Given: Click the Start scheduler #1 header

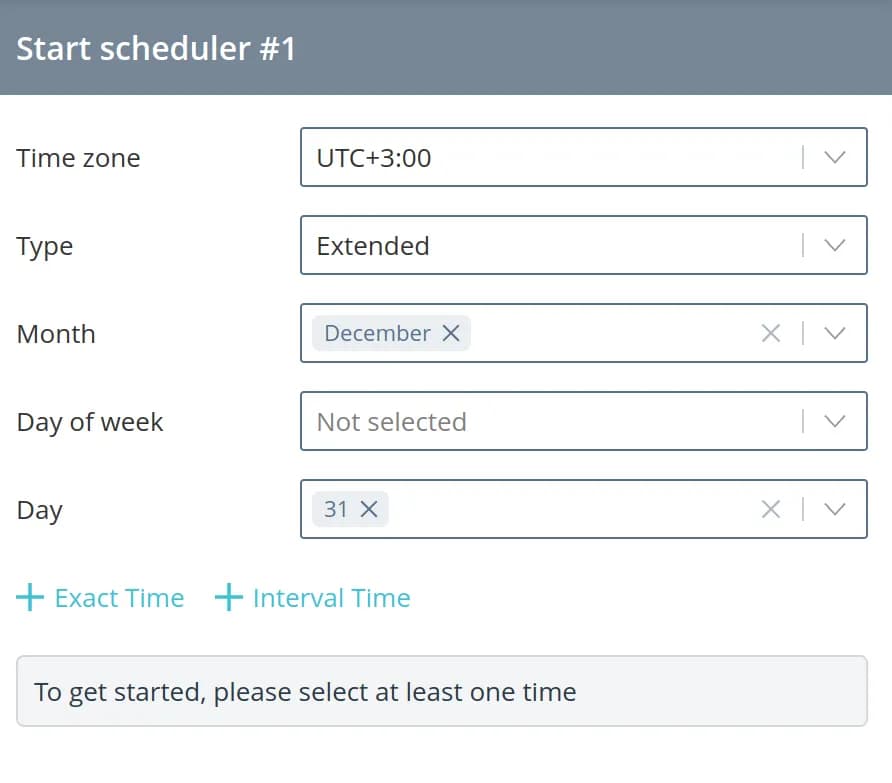Looking at the screenshot, I should tap(156, 48).
